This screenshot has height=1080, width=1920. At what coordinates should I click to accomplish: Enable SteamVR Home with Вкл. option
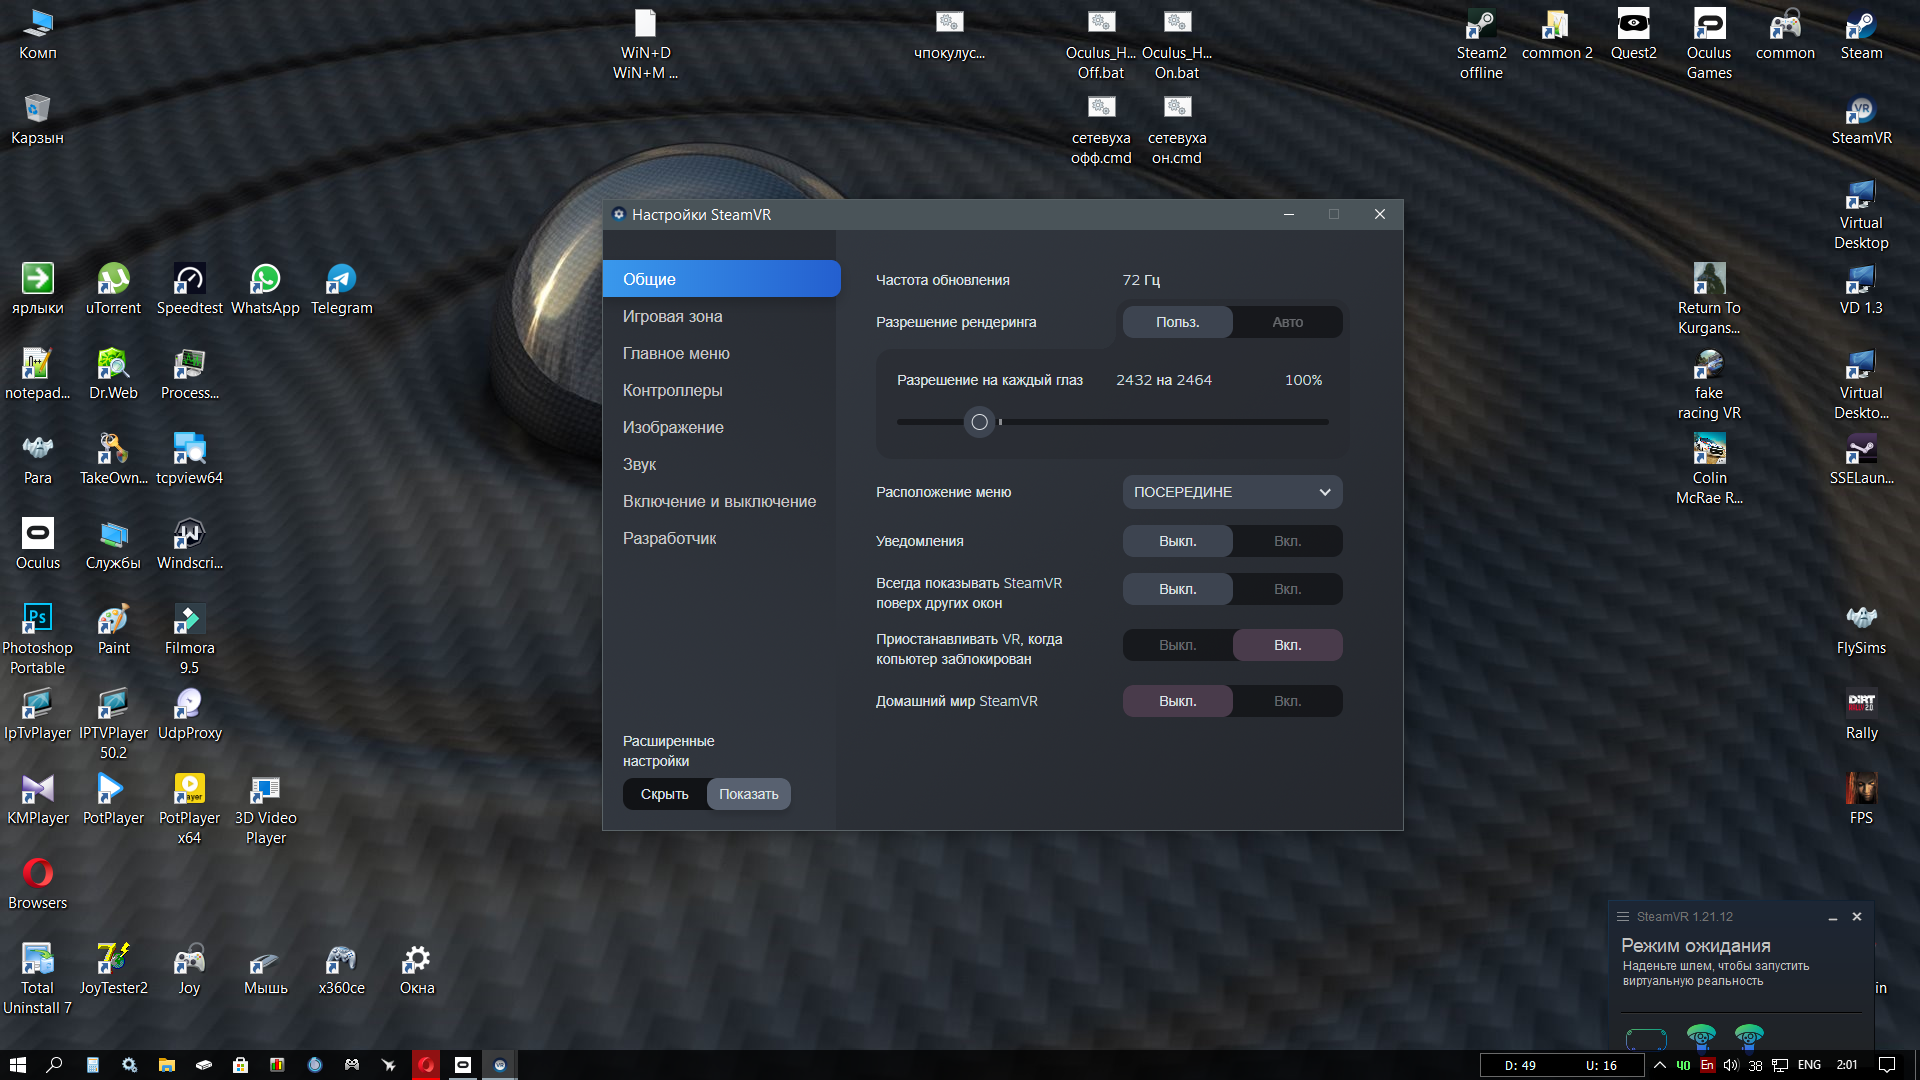click(x=1287, y=701)
